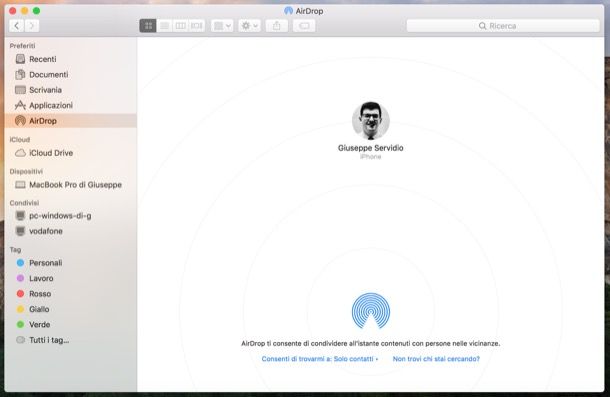The width and height of the screenshot is (610, 397).
Task: Click the Tag section header
Action: click(15, 249)
